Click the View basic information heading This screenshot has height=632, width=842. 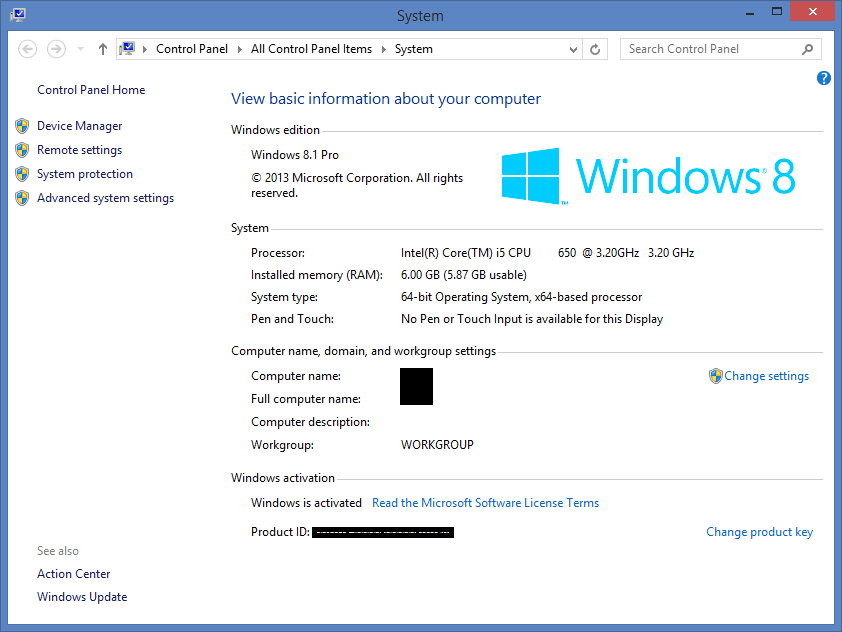click(386, 99)
